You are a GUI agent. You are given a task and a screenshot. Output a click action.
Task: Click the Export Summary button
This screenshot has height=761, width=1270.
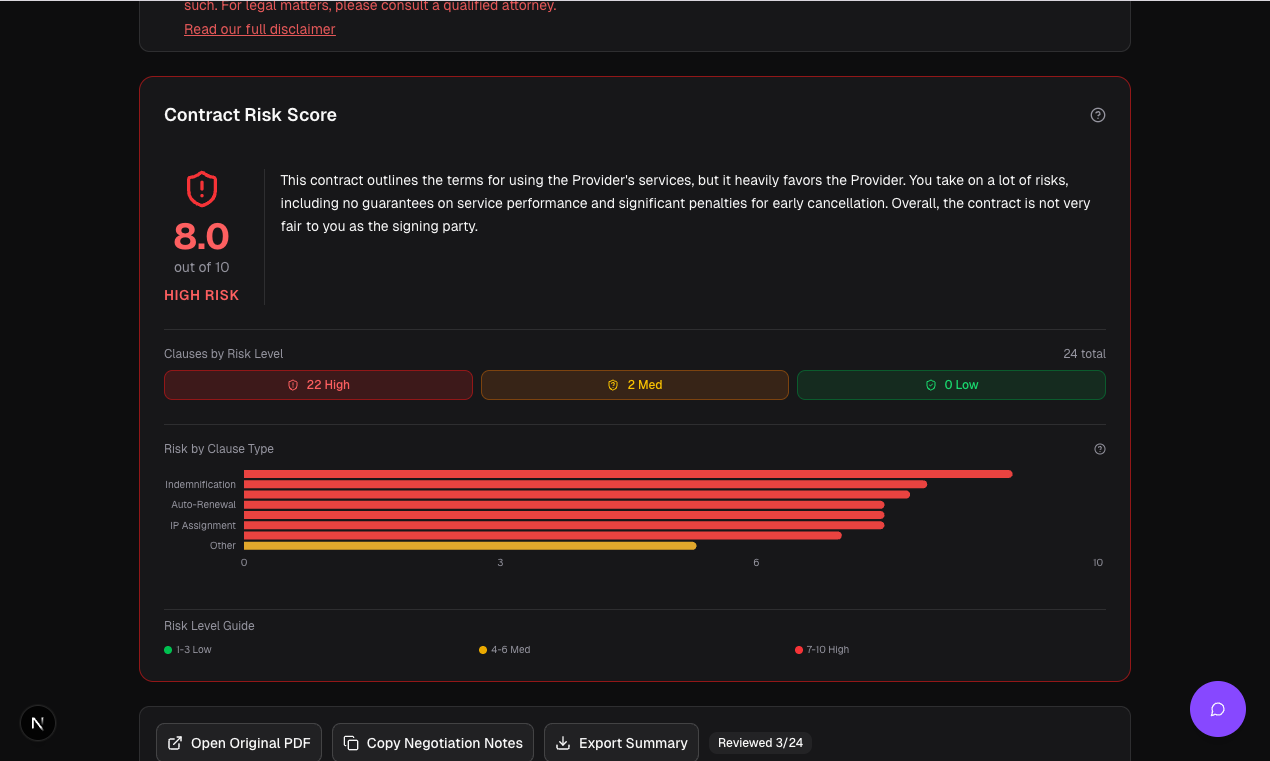pyautogui.click(x=621, y=743)
